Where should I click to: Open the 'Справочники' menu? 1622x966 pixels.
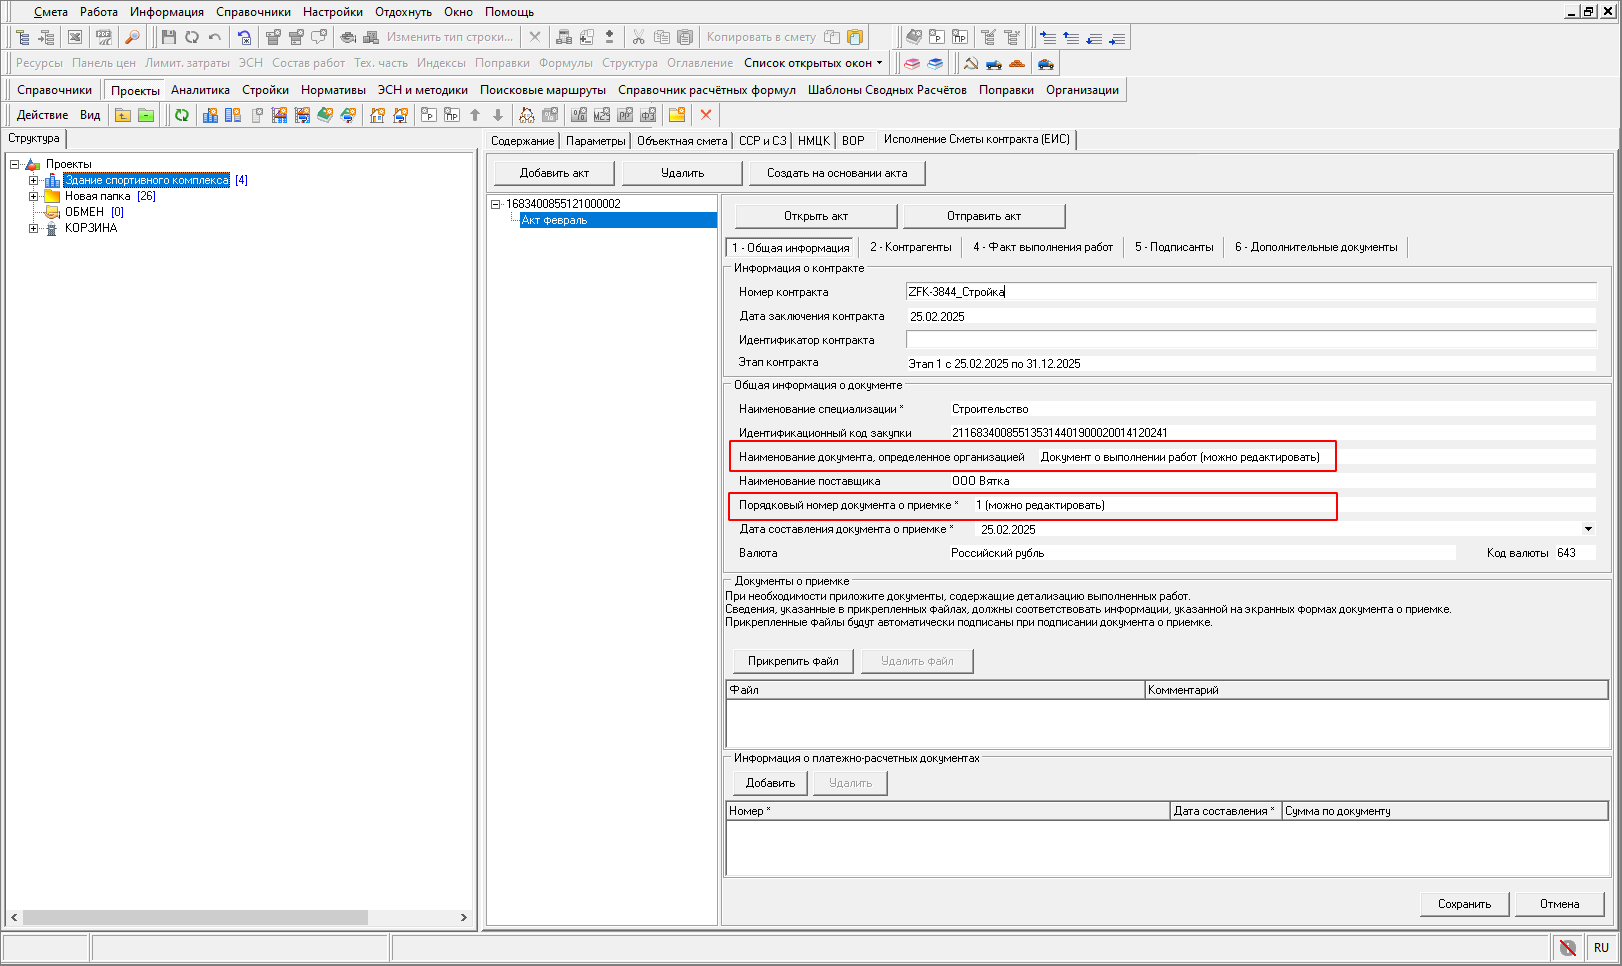[253, 12]
